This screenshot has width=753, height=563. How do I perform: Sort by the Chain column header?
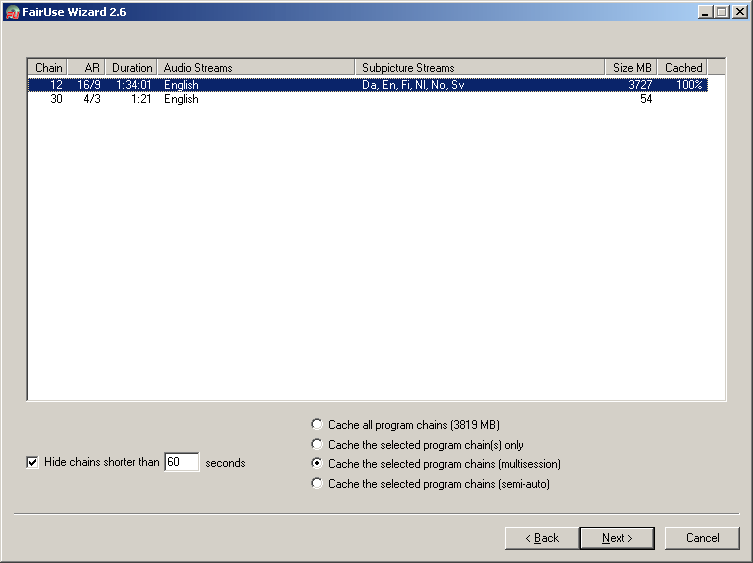tap(48, 68)
